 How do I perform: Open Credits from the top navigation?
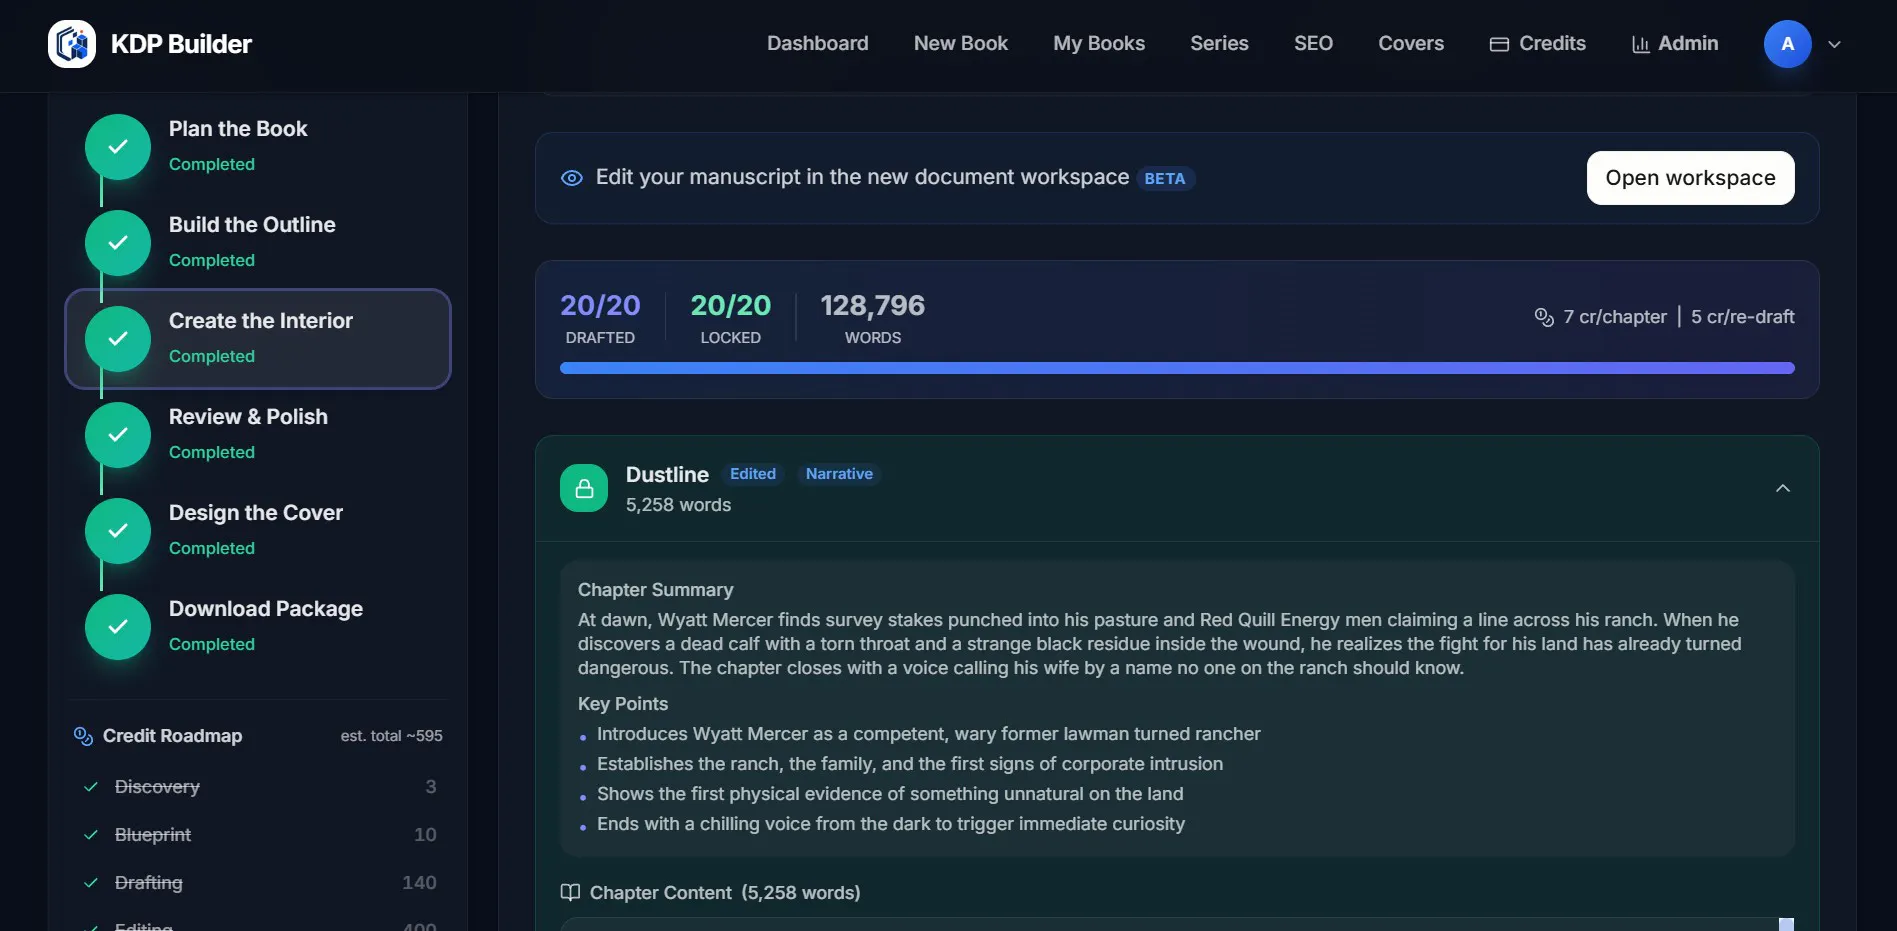click(1537, 44)
